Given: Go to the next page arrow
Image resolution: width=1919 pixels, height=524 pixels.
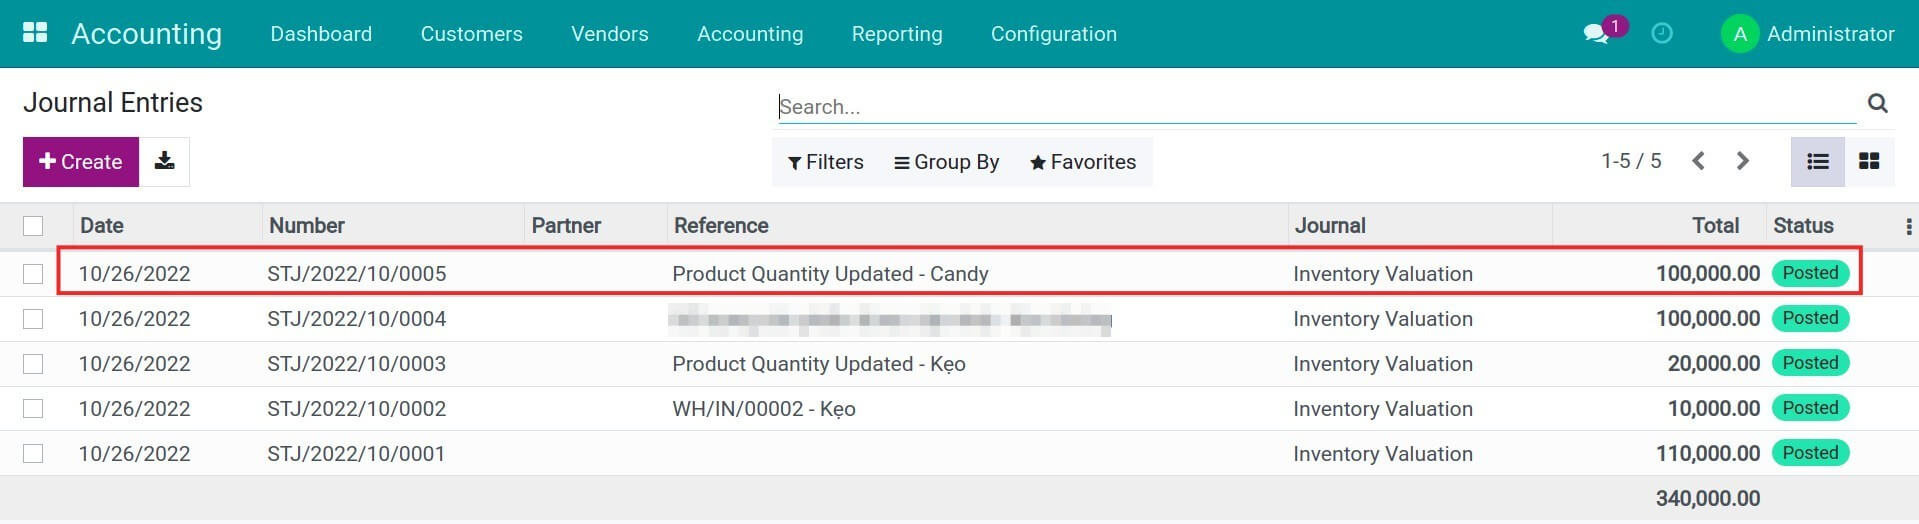Looking at the screenshot, I should (x=1743, y=161).
